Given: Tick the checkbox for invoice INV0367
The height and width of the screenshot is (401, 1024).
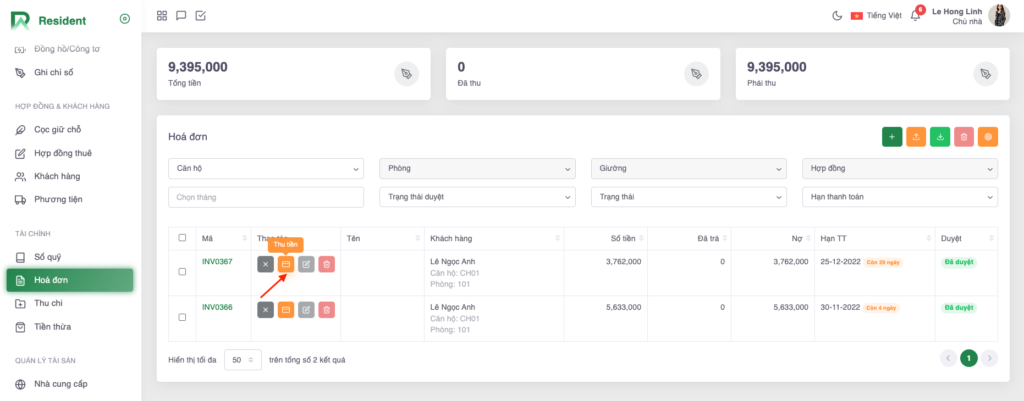Looking at the screenshot, I should coord(182,271).
